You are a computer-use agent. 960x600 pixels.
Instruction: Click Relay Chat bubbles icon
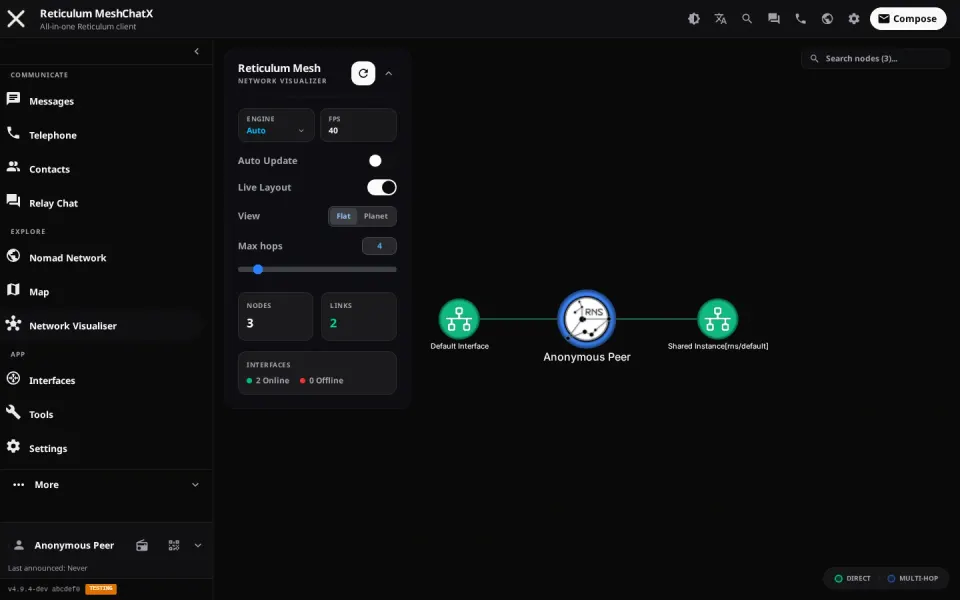click(x=13, y=200)
